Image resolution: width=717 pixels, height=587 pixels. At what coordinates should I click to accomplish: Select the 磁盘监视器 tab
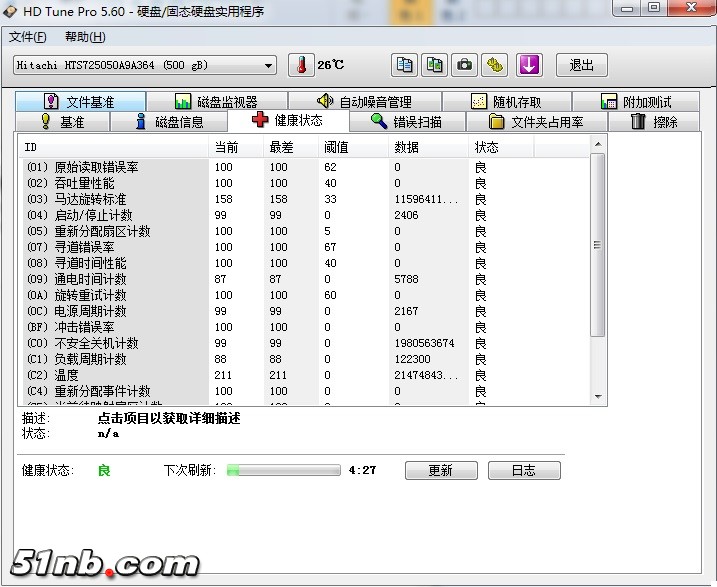click(216, 102)
